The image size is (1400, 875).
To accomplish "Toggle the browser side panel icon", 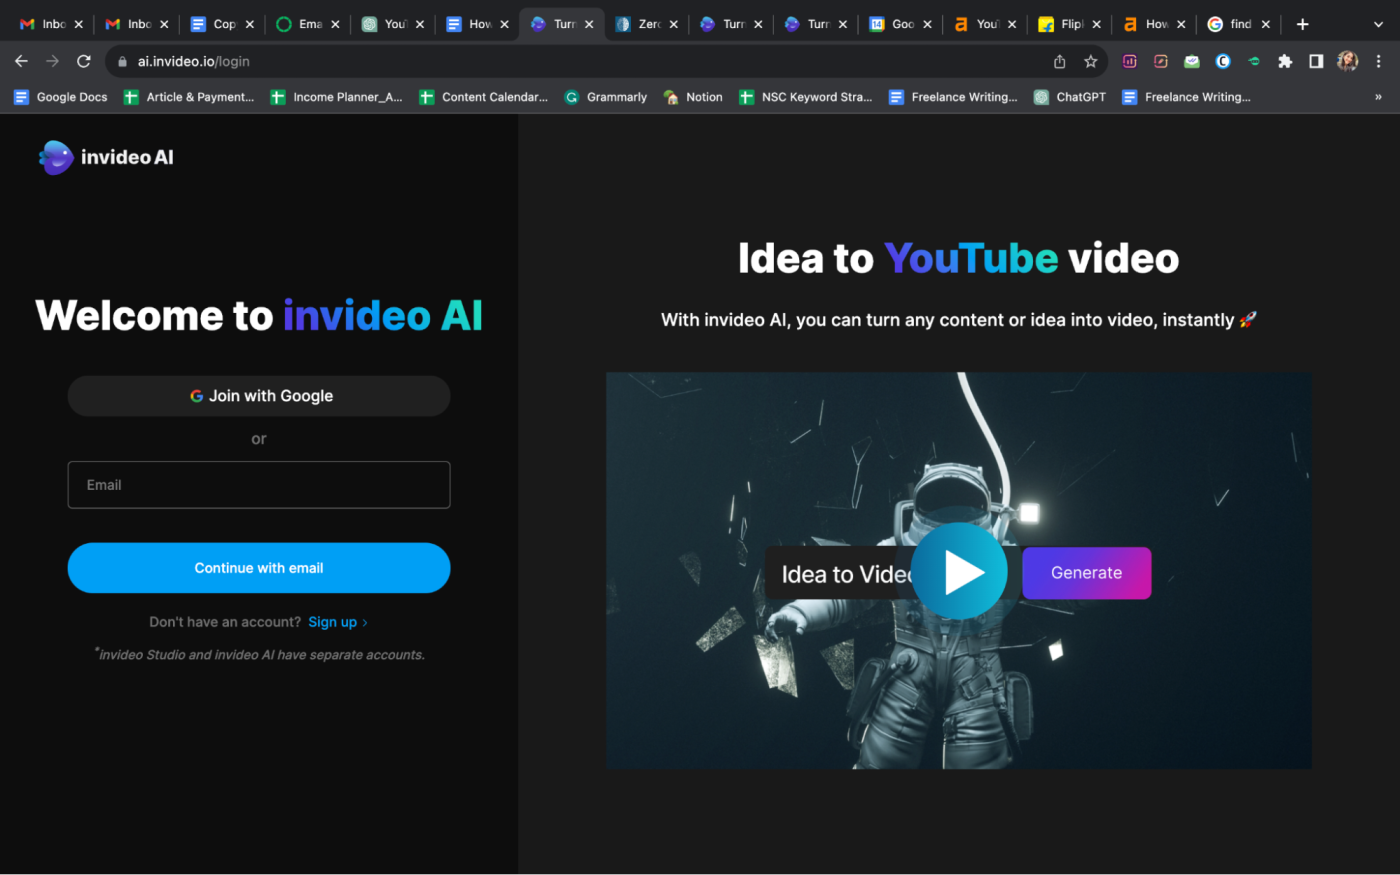I will [1316, 61].
